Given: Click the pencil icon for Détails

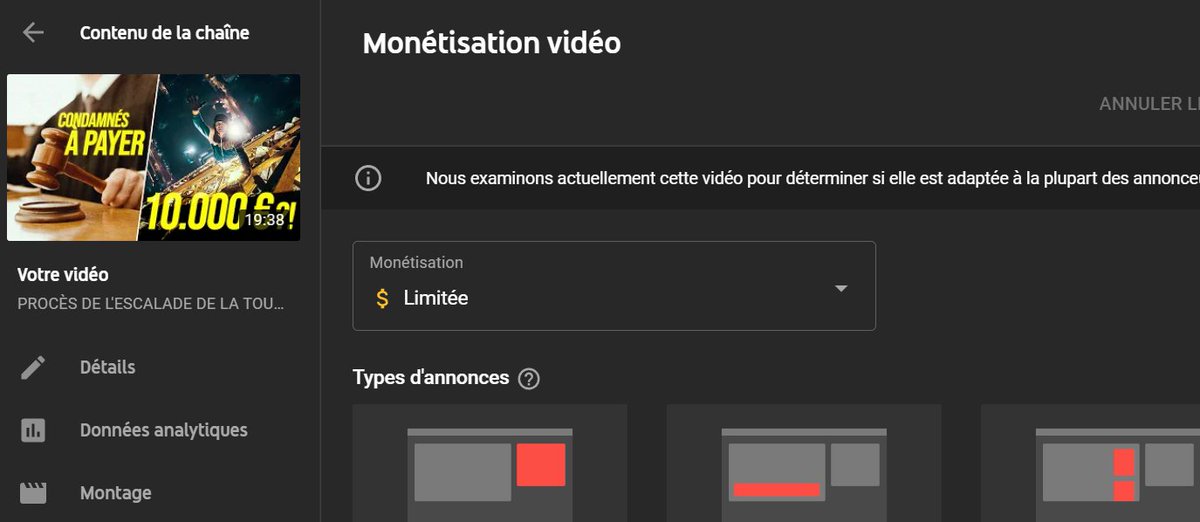Looking at the screenshot, I should point(33,367).
